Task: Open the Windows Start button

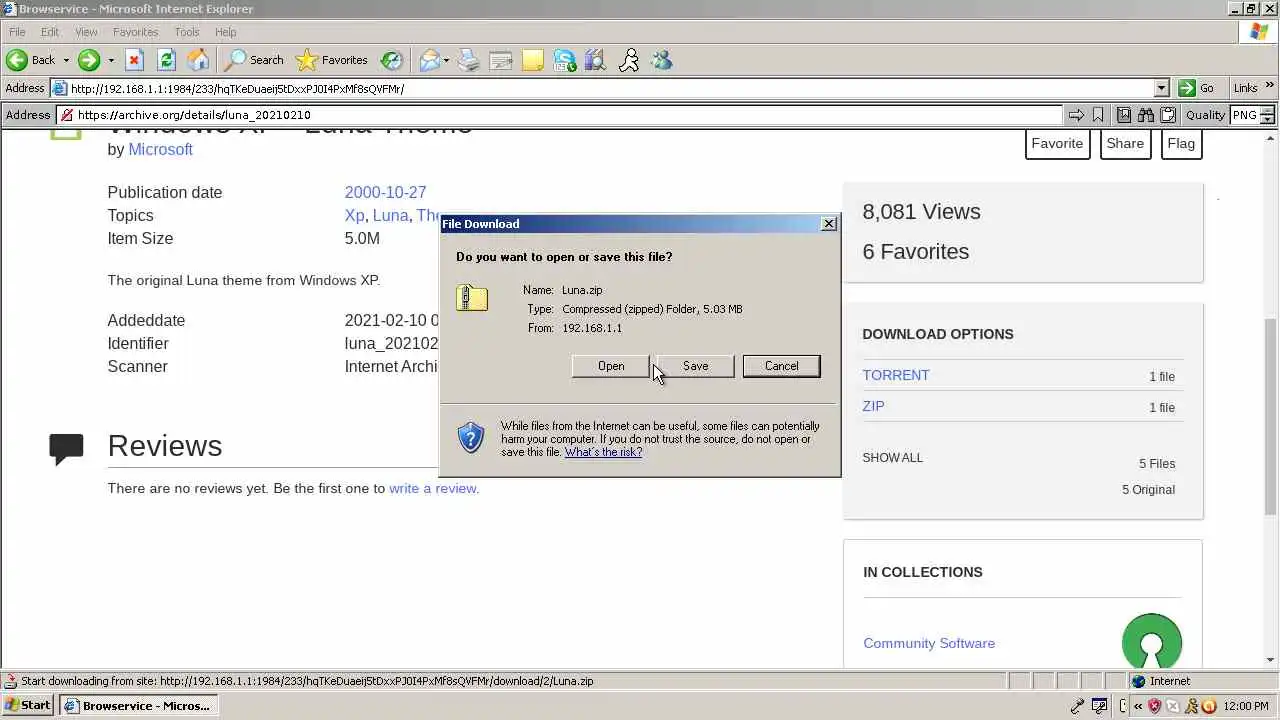Action: (28, 705)
